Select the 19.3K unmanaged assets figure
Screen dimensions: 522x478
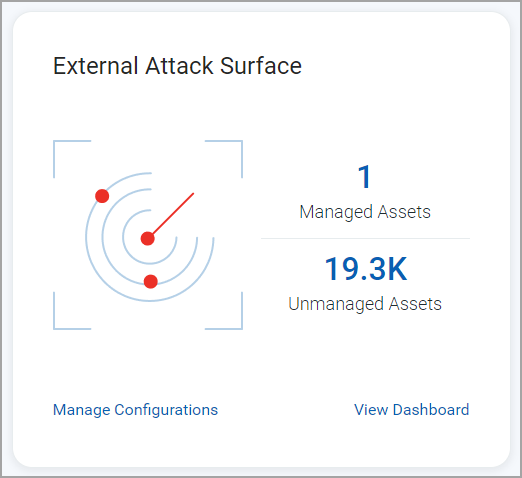tap(366, 269)
